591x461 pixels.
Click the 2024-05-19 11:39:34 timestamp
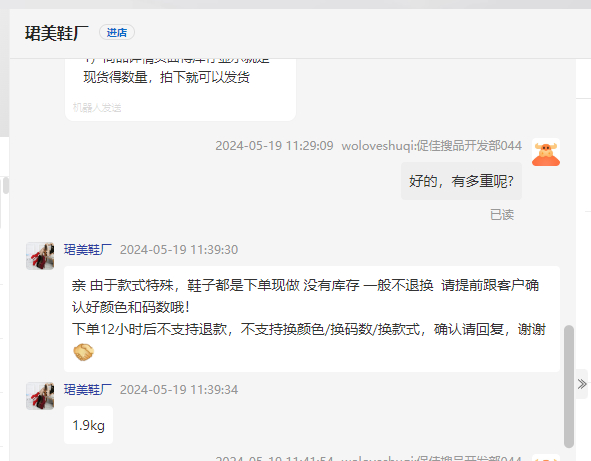(179, 389)
